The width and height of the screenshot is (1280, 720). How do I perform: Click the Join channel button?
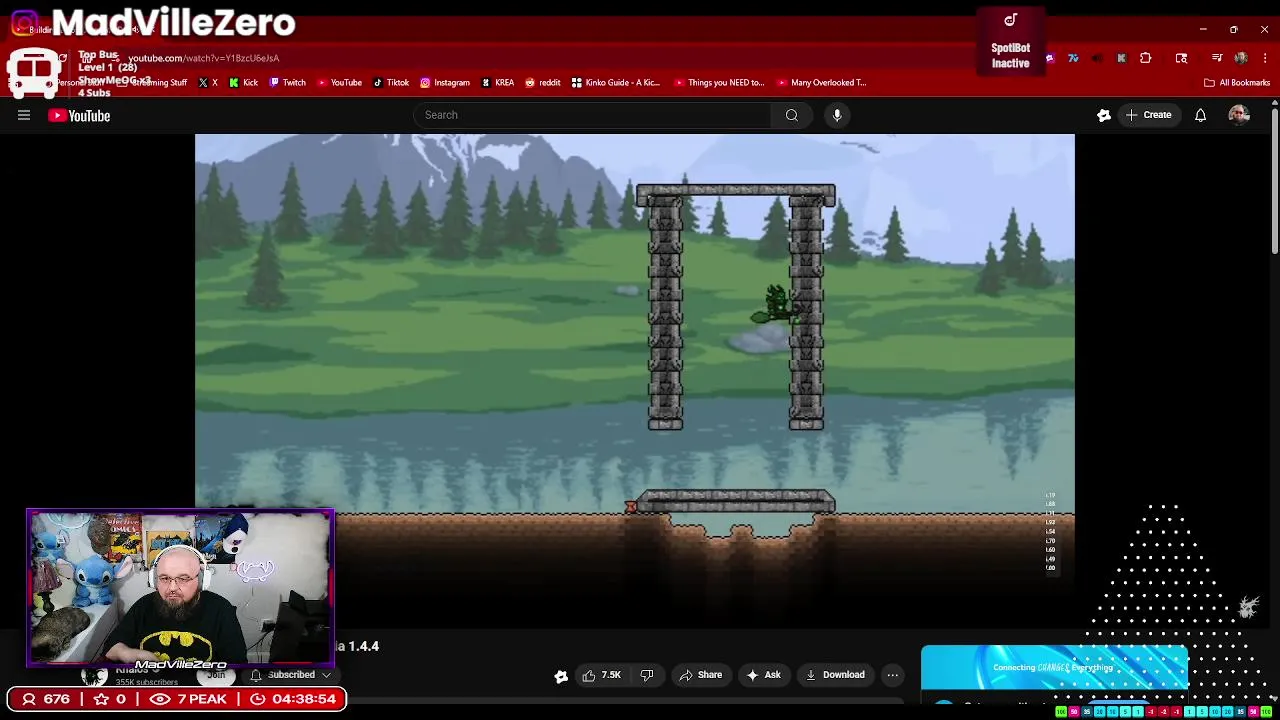[x=216, y=675]
